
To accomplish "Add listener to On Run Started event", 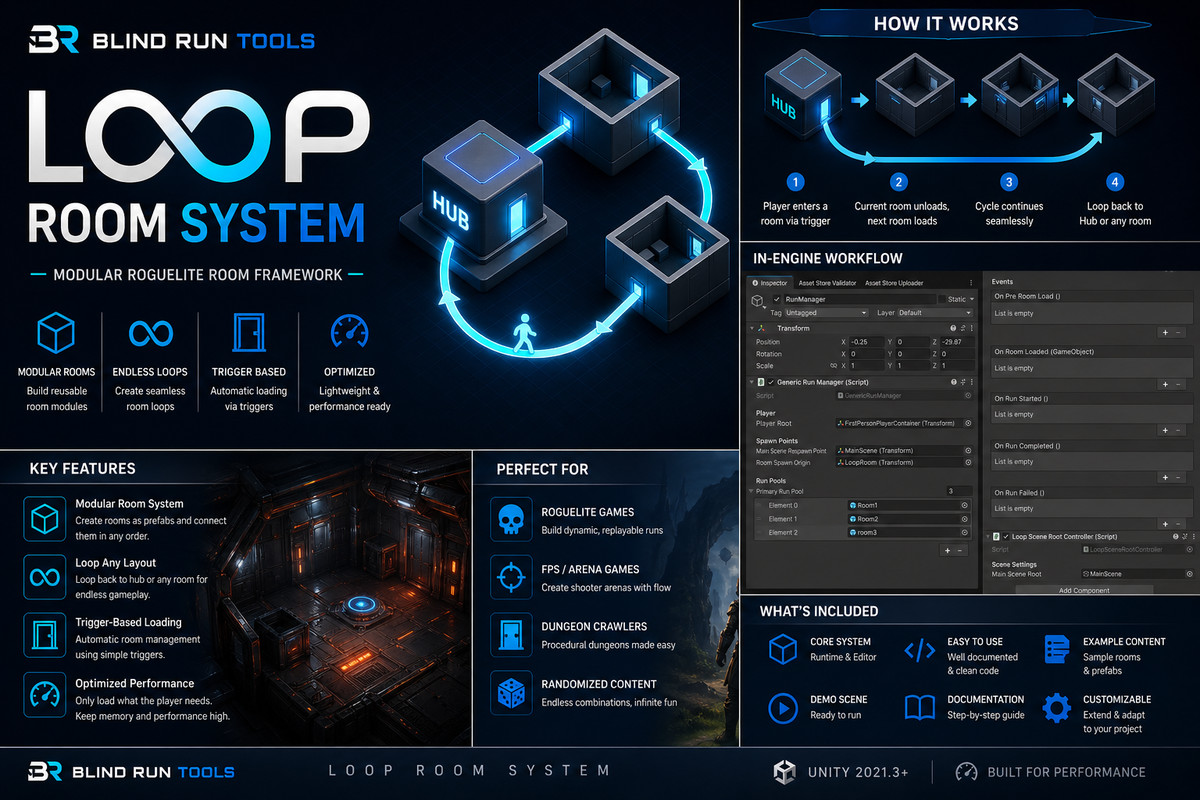I will 1165,430.
